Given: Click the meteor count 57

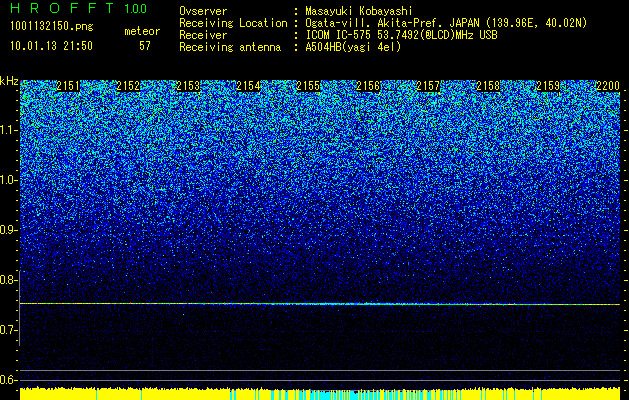Looking at the screenshot, I should [x=145, y=46].
